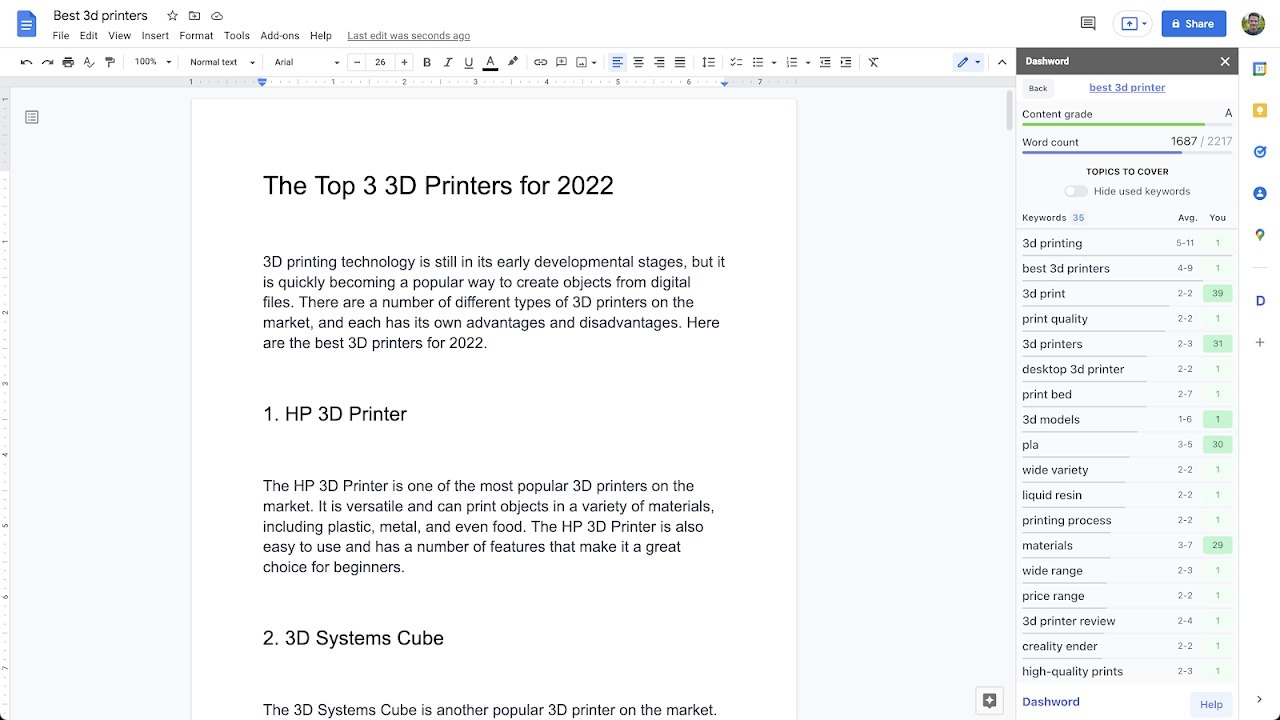Image resolution: width=1280 pixels, height=720 pixels.
Task: Insert a checklist
Action: click(x=736, y=62)
